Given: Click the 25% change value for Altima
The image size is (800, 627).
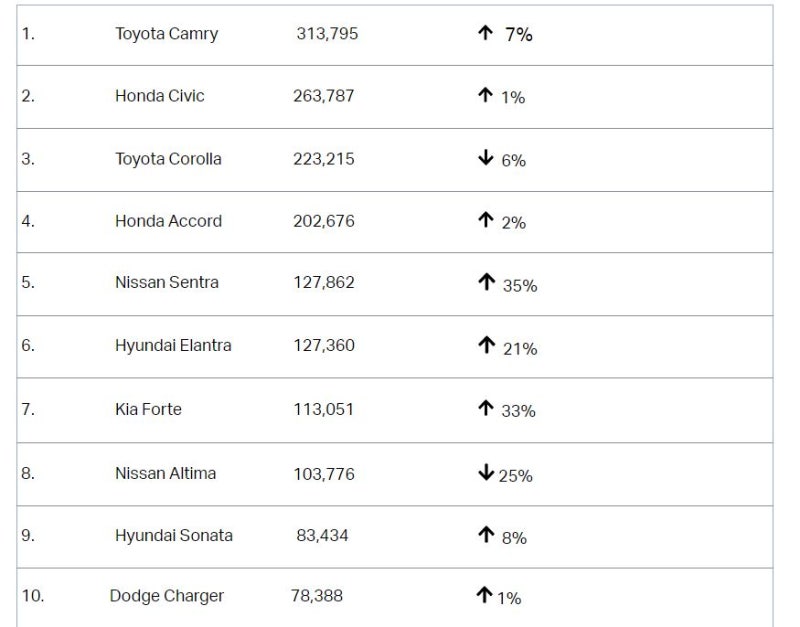Looking at the screenshot, I should coord(515,476).
